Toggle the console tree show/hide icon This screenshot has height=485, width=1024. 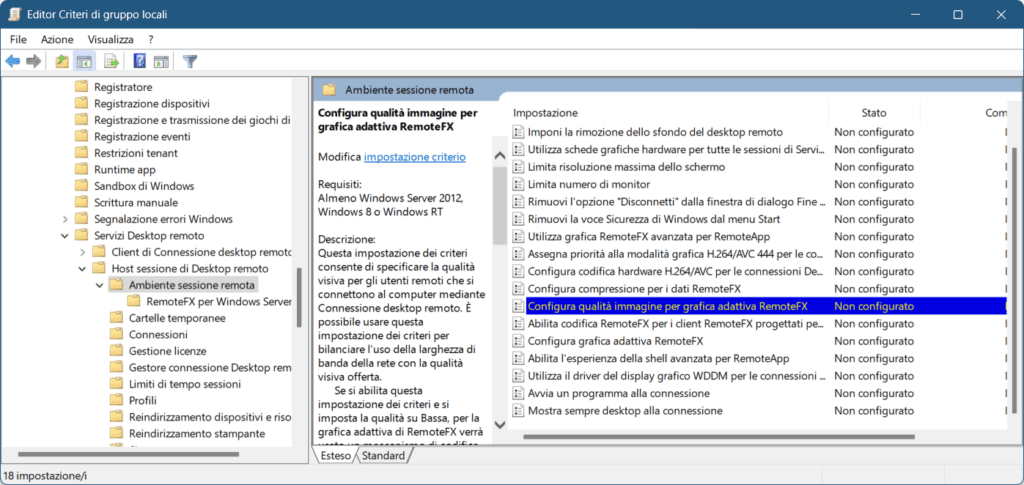click(85, 62)
